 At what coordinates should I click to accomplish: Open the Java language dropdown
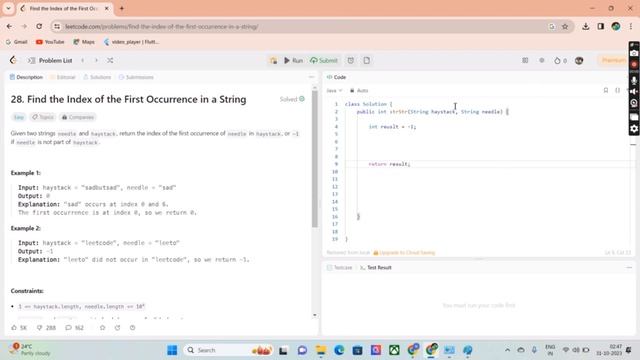(334, 91)
